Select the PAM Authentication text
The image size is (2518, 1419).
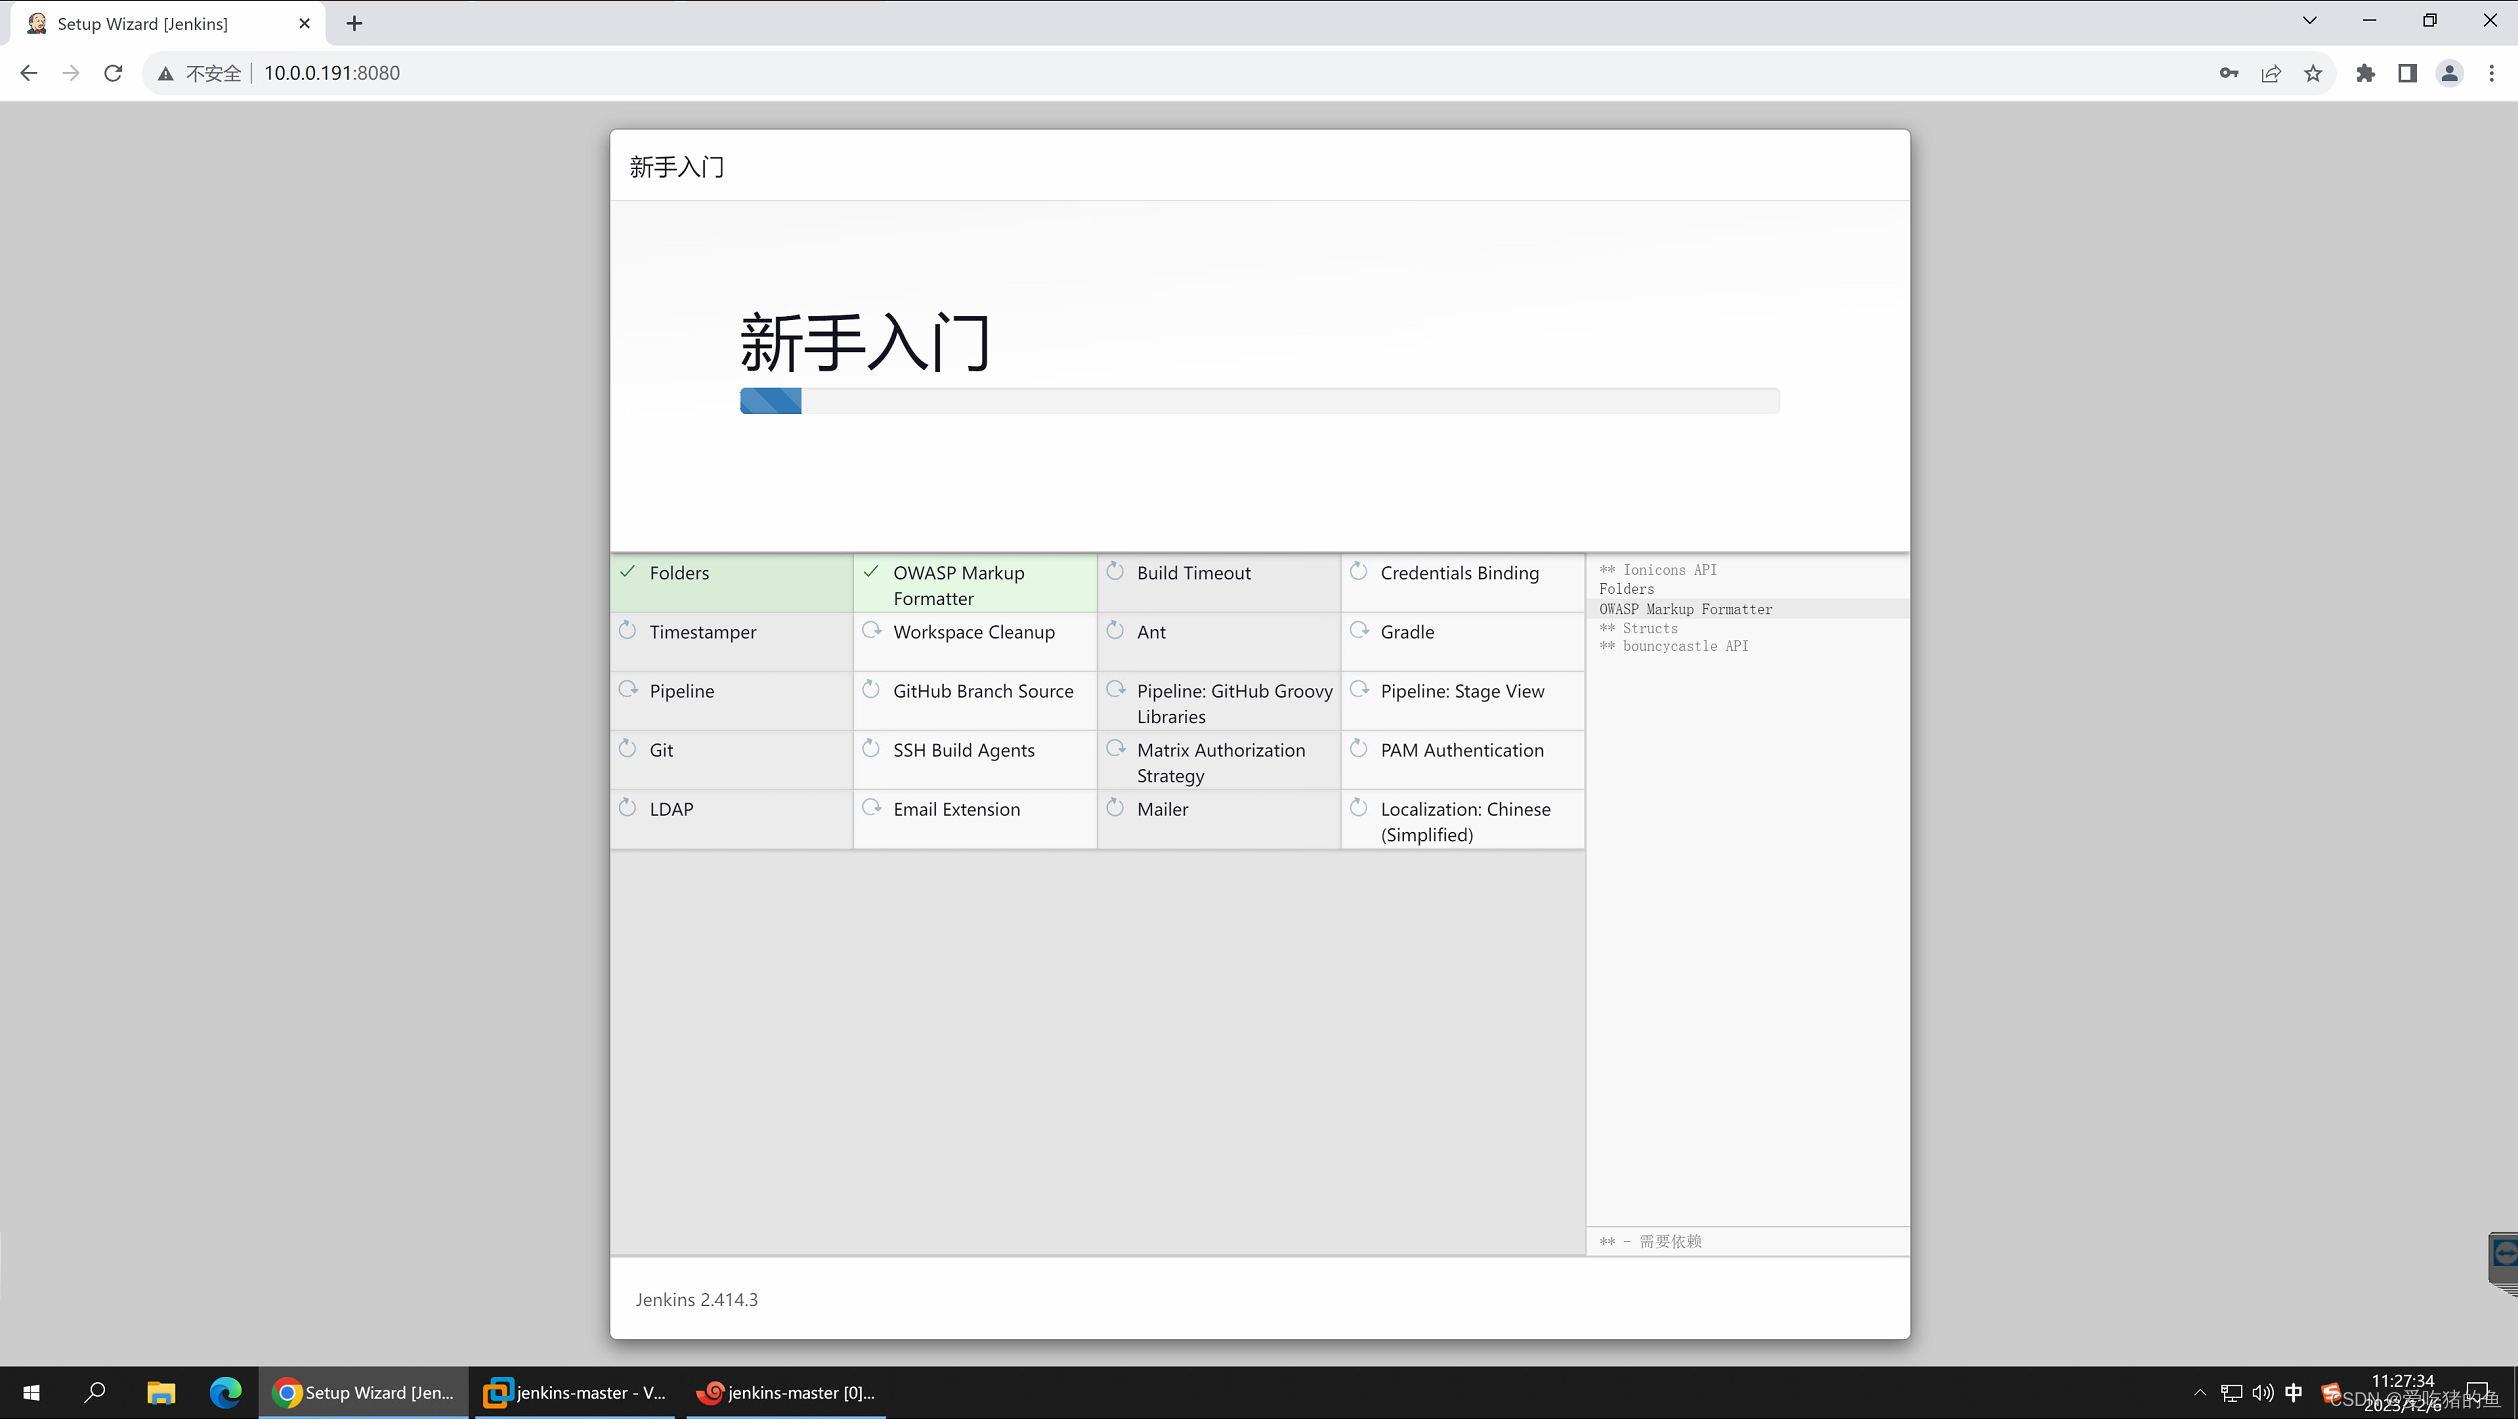(x=1462, y=750)
